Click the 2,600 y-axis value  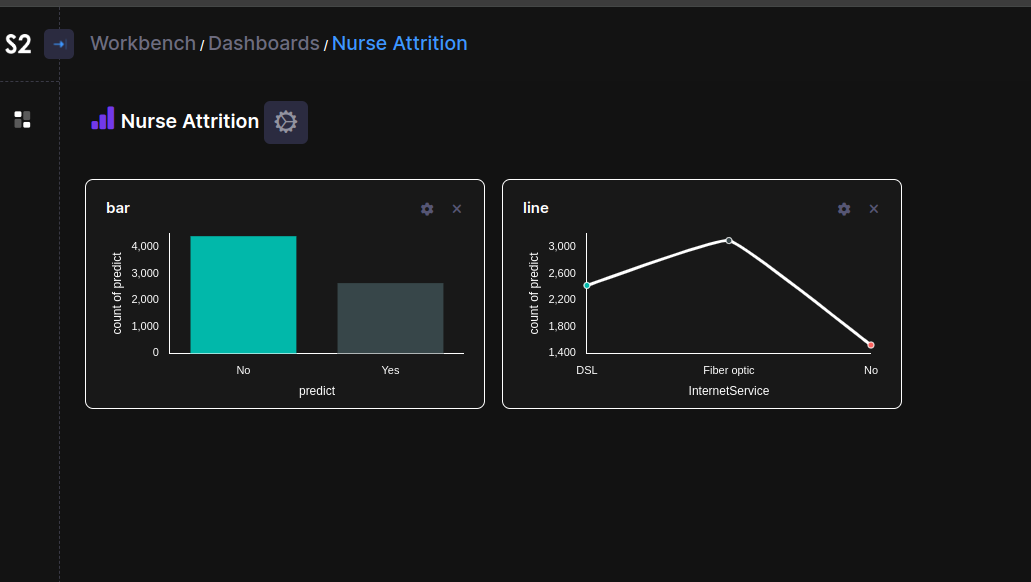pos(562,273)
